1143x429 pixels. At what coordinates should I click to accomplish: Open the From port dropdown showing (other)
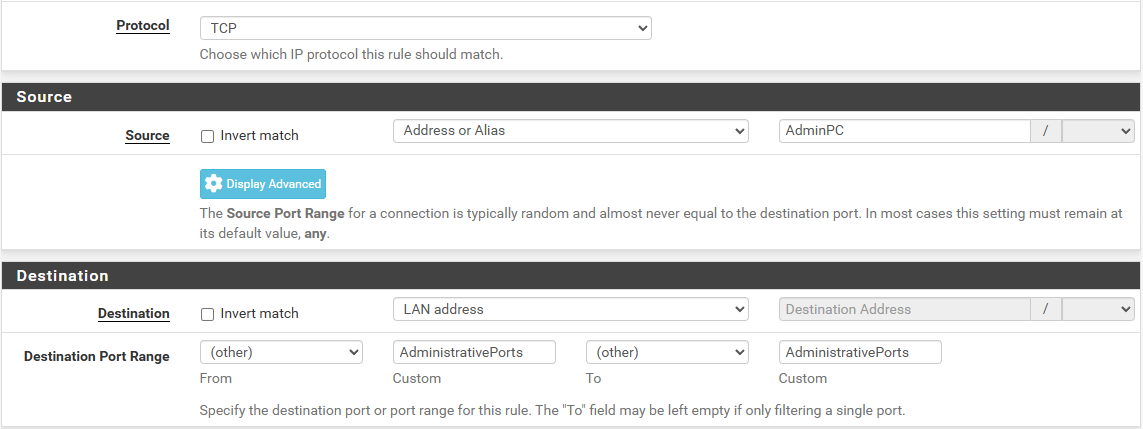[281, 352]
